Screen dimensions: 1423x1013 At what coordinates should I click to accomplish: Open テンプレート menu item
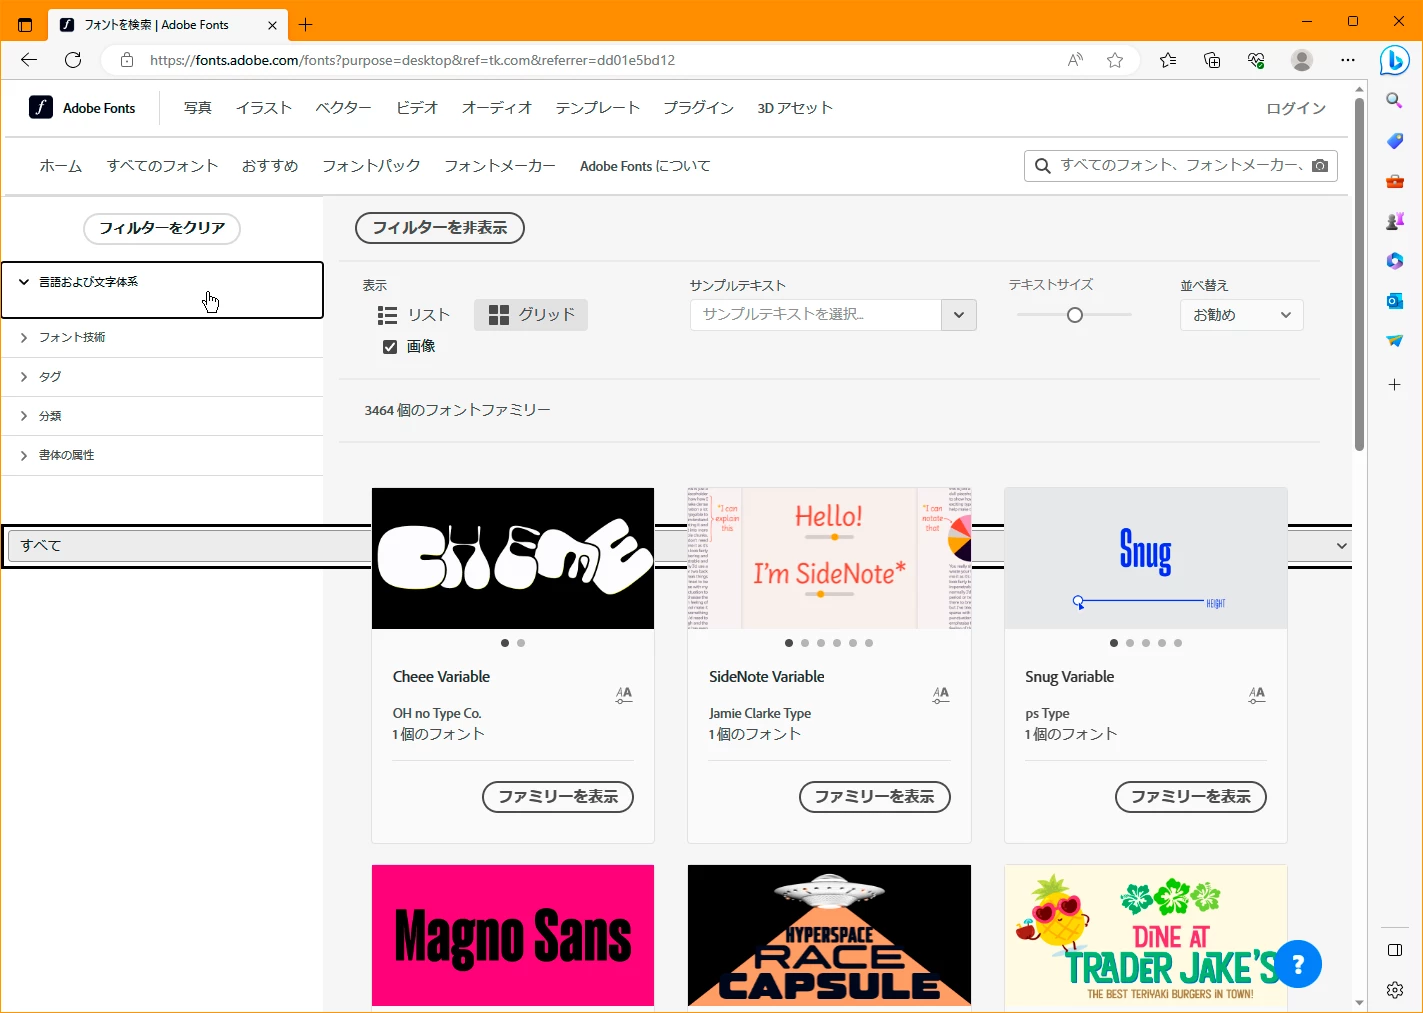(x=598, y=108)
